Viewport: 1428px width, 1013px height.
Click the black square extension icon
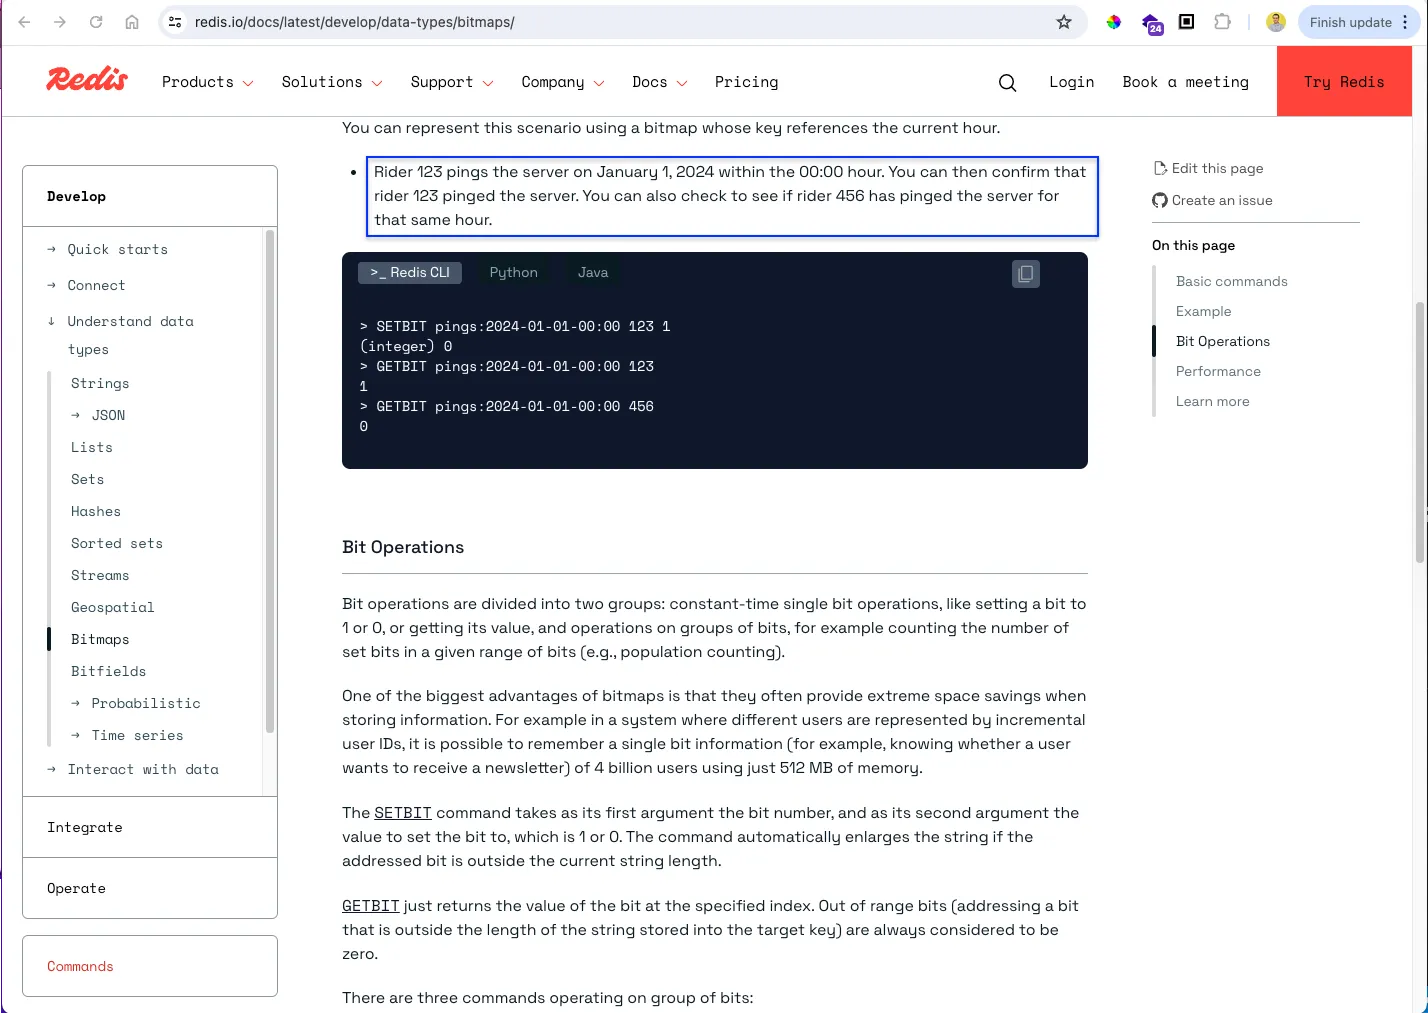point(1187,22)
